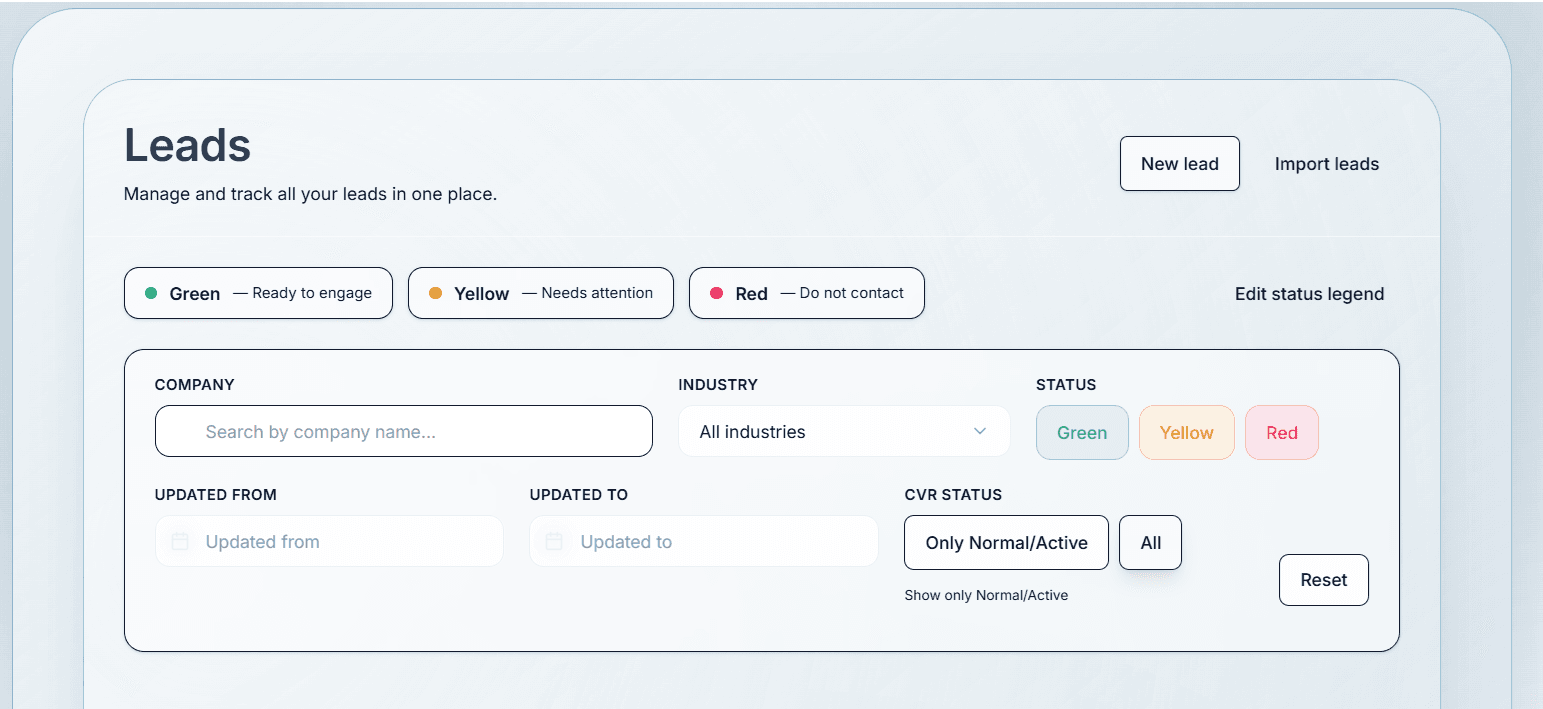Click the calendar icon in Updated to
Image resolution: width=1543 pixels, height=709 pixels.
(554, 542)
